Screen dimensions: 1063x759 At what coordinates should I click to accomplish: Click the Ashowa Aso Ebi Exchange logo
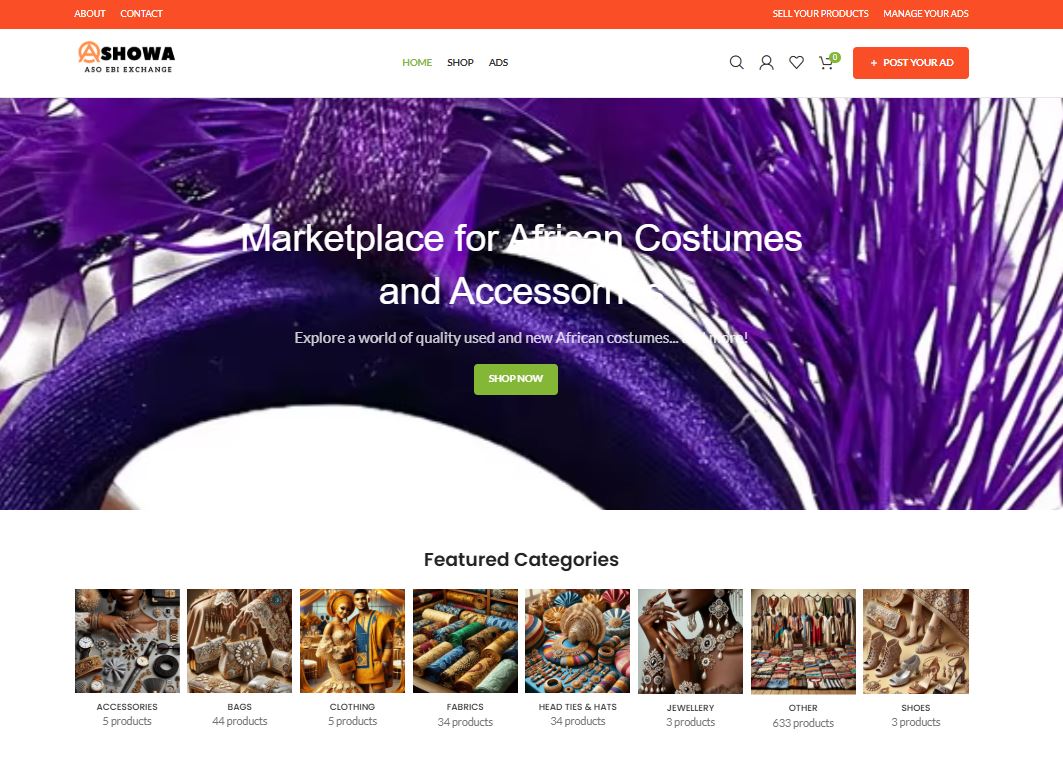click(126, 57)
